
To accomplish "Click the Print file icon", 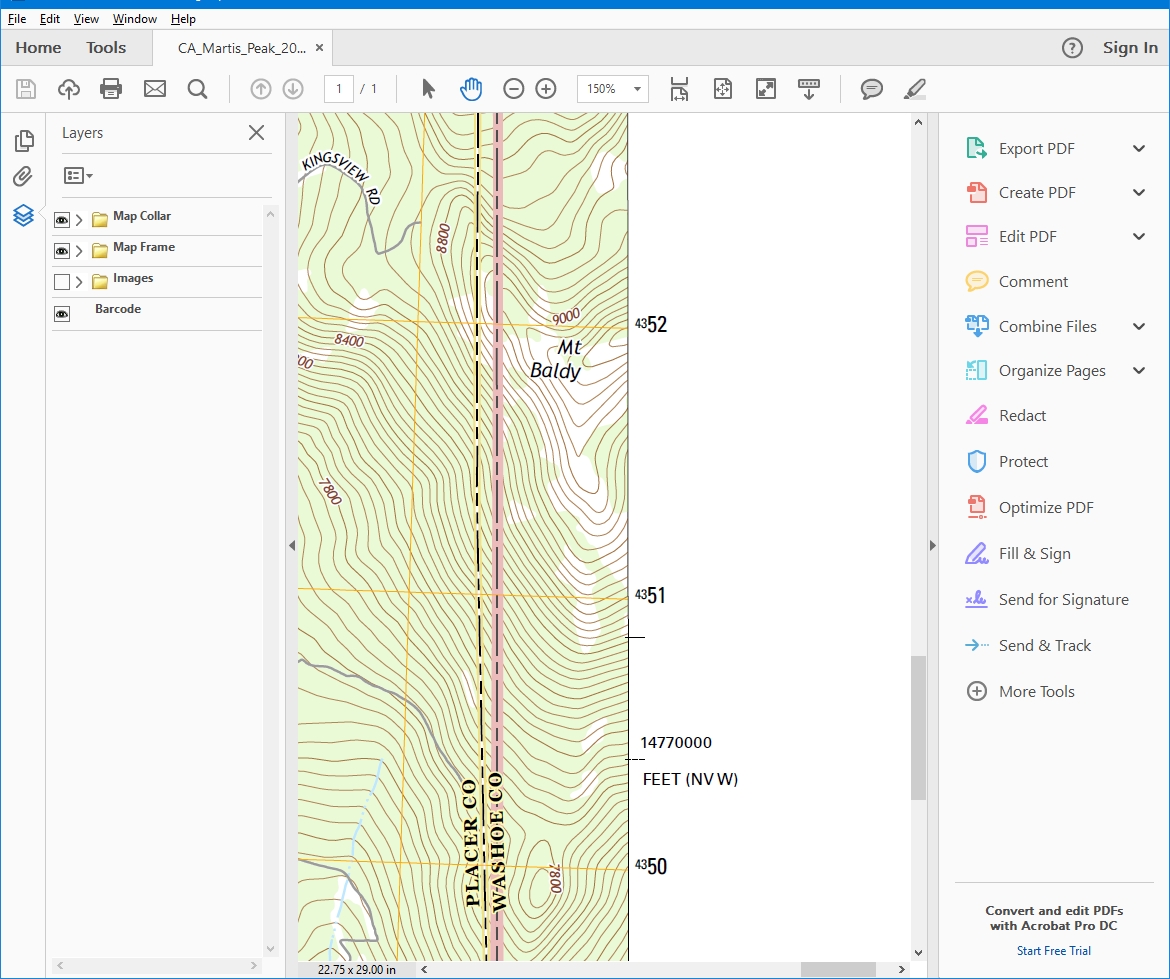I will [111, 89].
